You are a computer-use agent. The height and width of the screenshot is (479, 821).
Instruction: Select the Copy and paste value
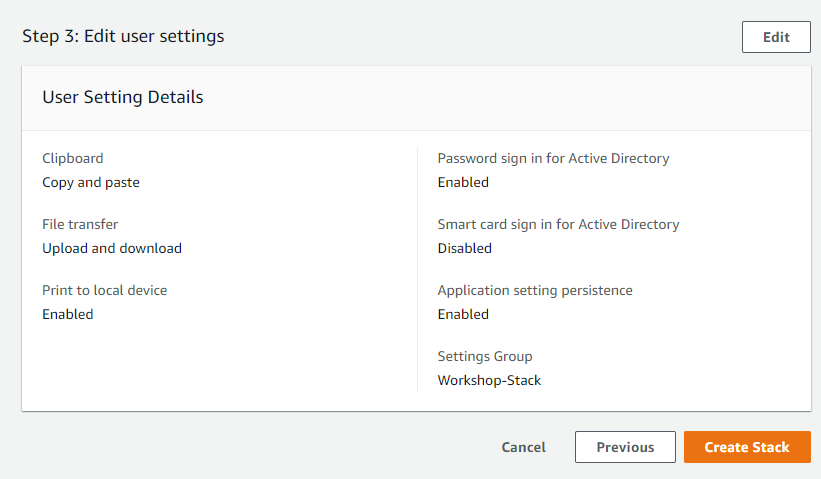[91, 182]
